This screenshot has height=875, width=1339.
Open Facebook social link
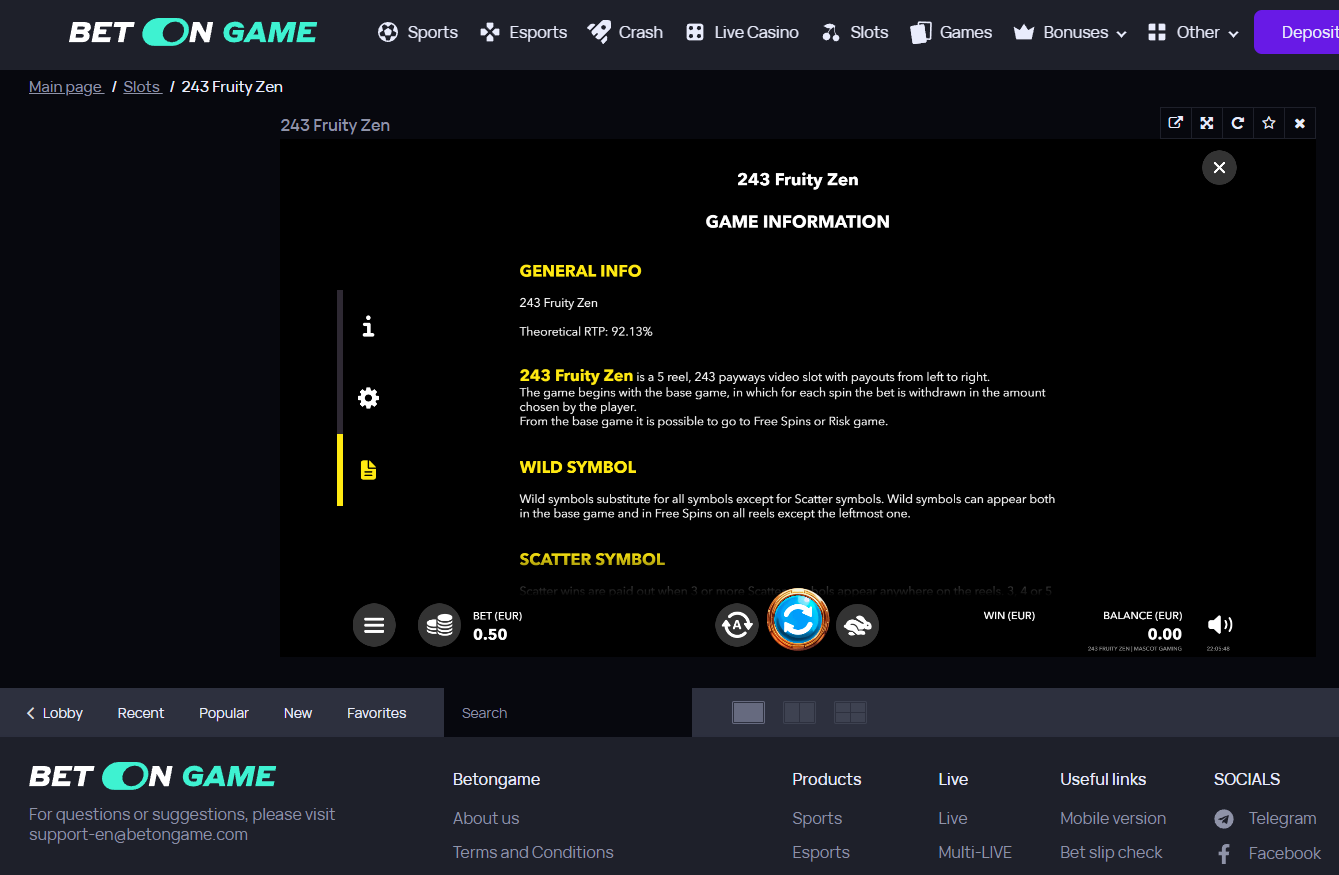1285,853
